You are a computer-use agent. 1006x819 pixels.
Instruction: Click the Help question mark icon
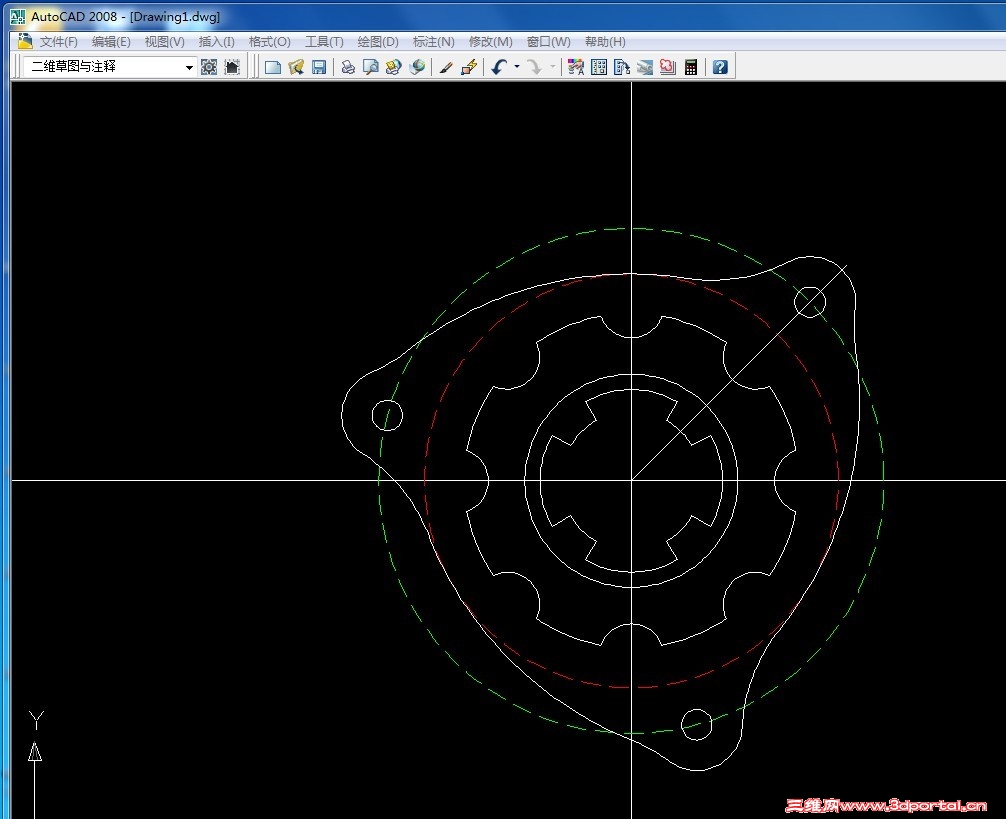pos(720,67)
